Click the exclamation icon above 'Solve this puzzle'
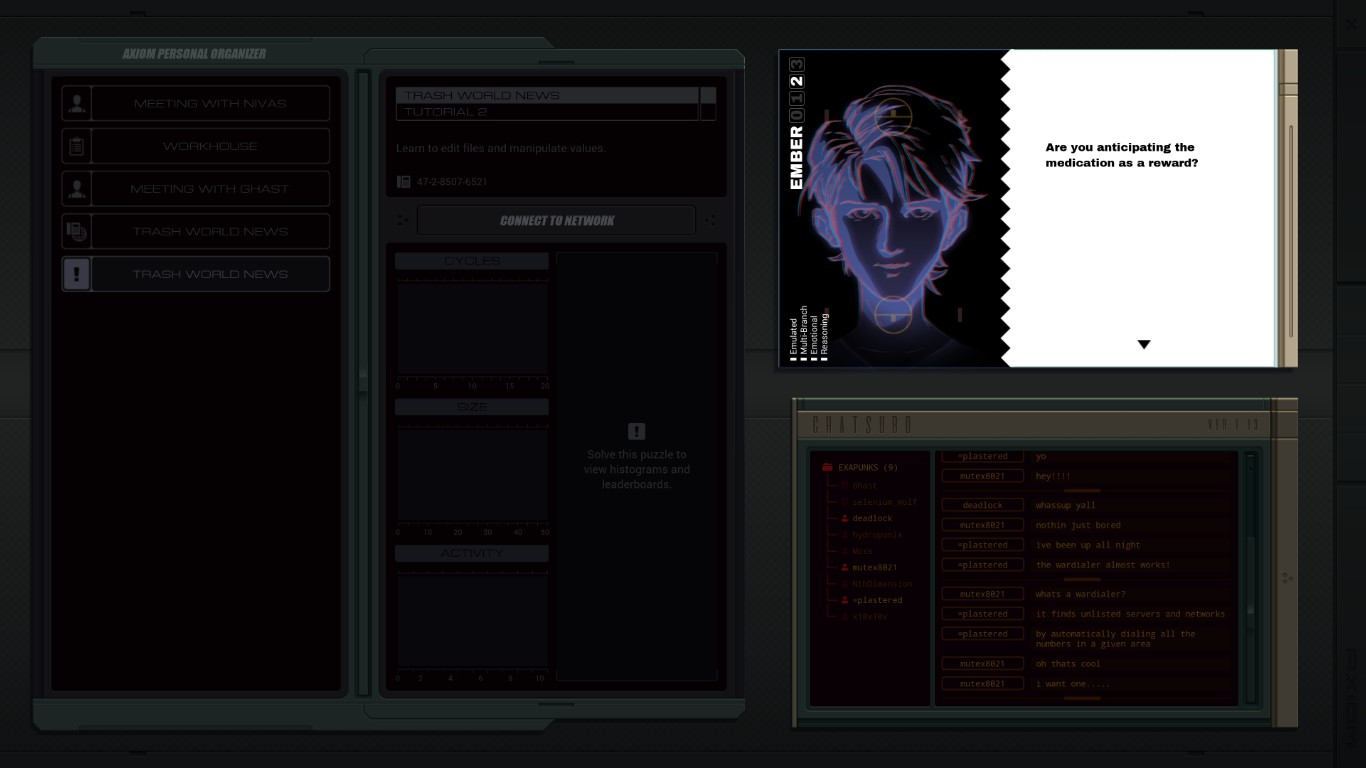Viewport: 1366px width, 768px height. tap(636, 431)
